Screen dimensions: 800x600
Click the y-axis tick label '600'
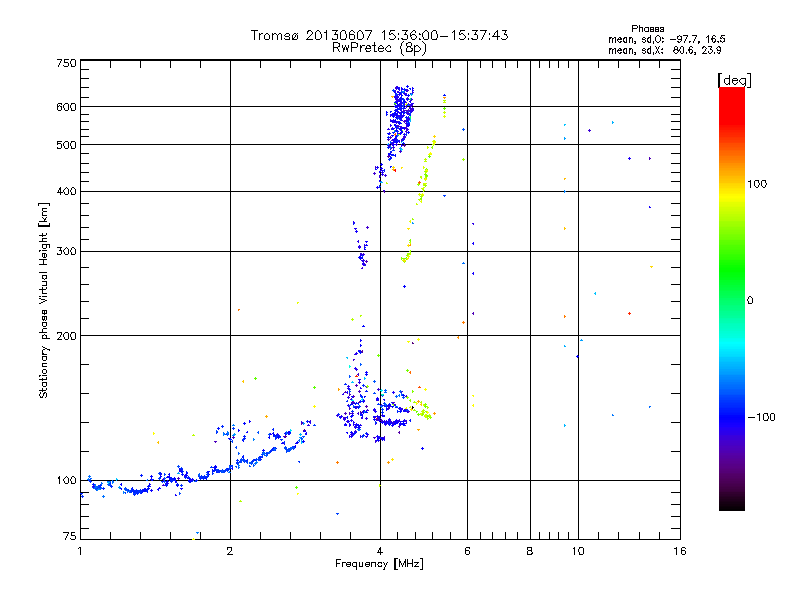[x=66, y=107]
